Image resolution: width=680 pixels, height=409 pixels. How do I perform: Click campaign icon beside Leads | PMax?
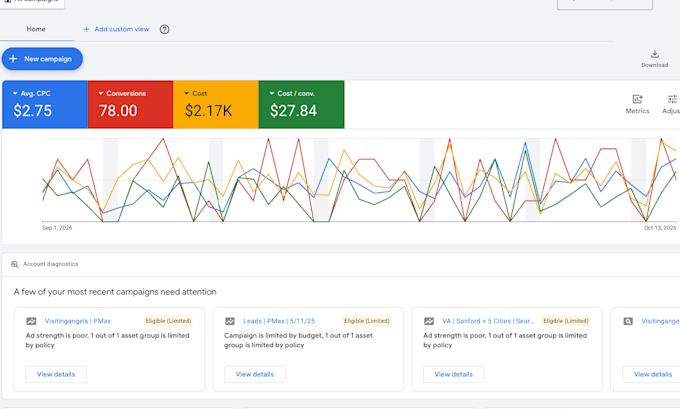[x=230, y=321]
